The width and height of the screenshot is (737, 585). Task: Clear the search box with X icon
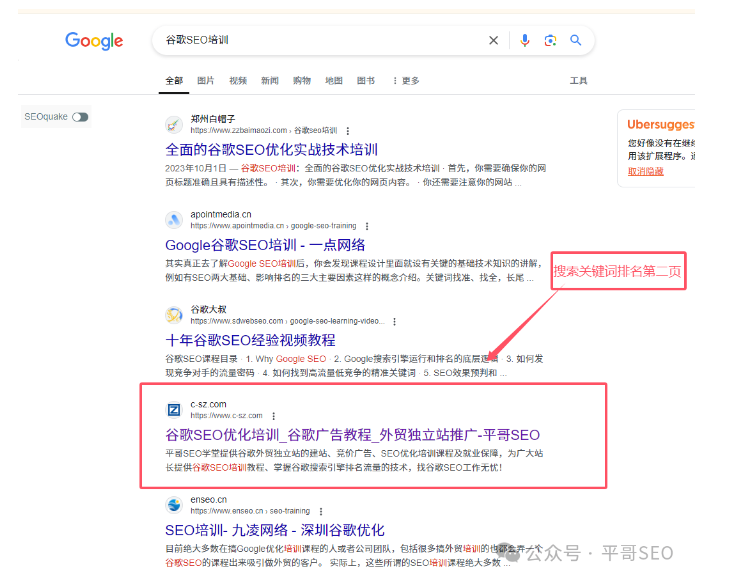(493, 41)
